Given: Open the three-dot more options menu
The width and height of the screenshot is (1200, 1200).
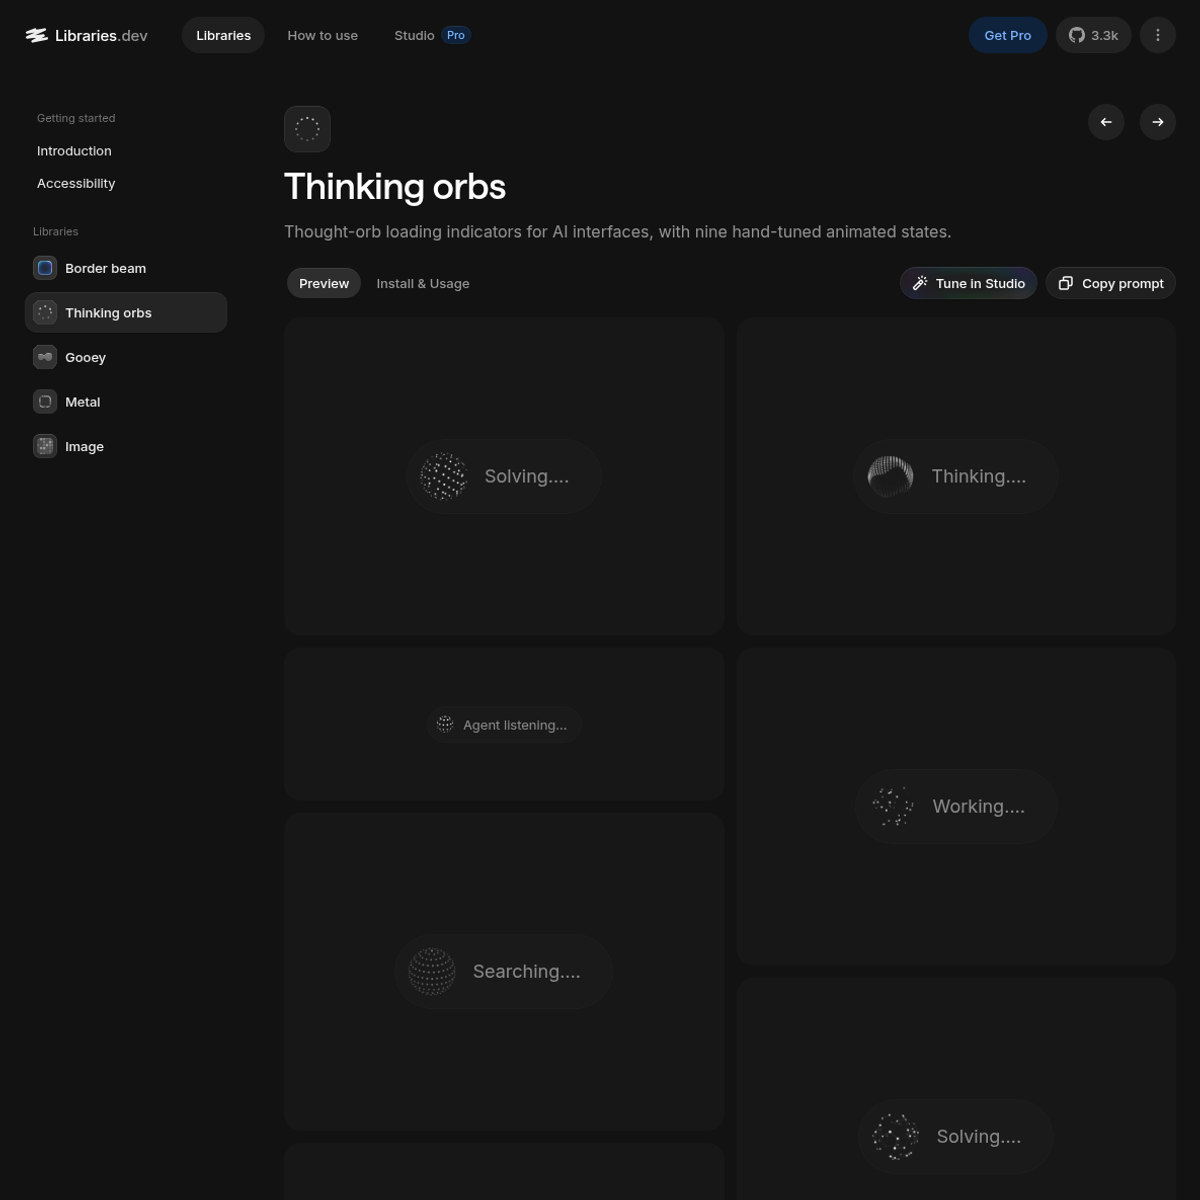Looking at the screenshot, I should 1157,35.
